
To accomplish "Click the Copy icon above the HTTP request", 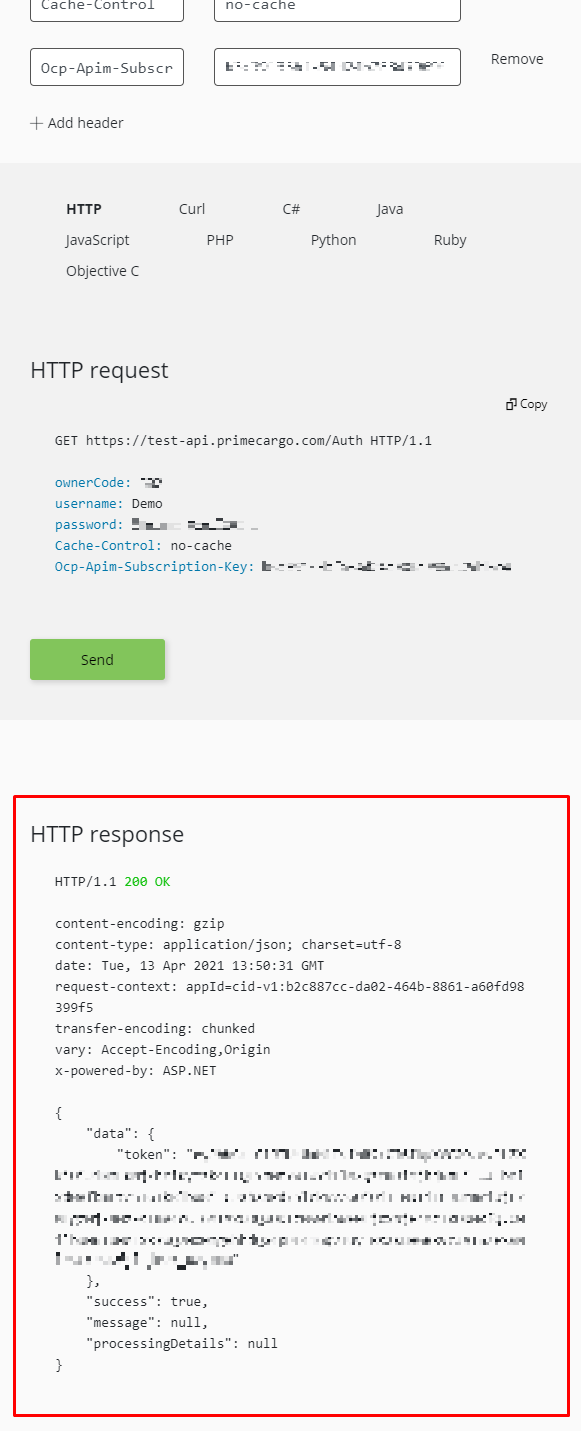I will (526, 404).
